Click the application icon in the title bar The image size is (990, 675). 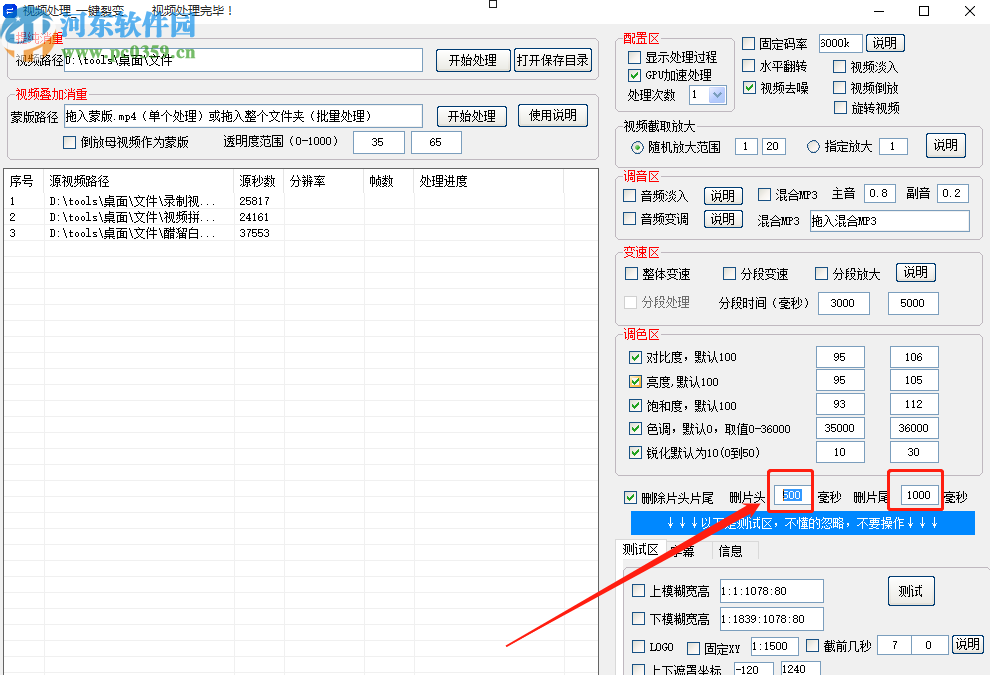coord(10,9)
